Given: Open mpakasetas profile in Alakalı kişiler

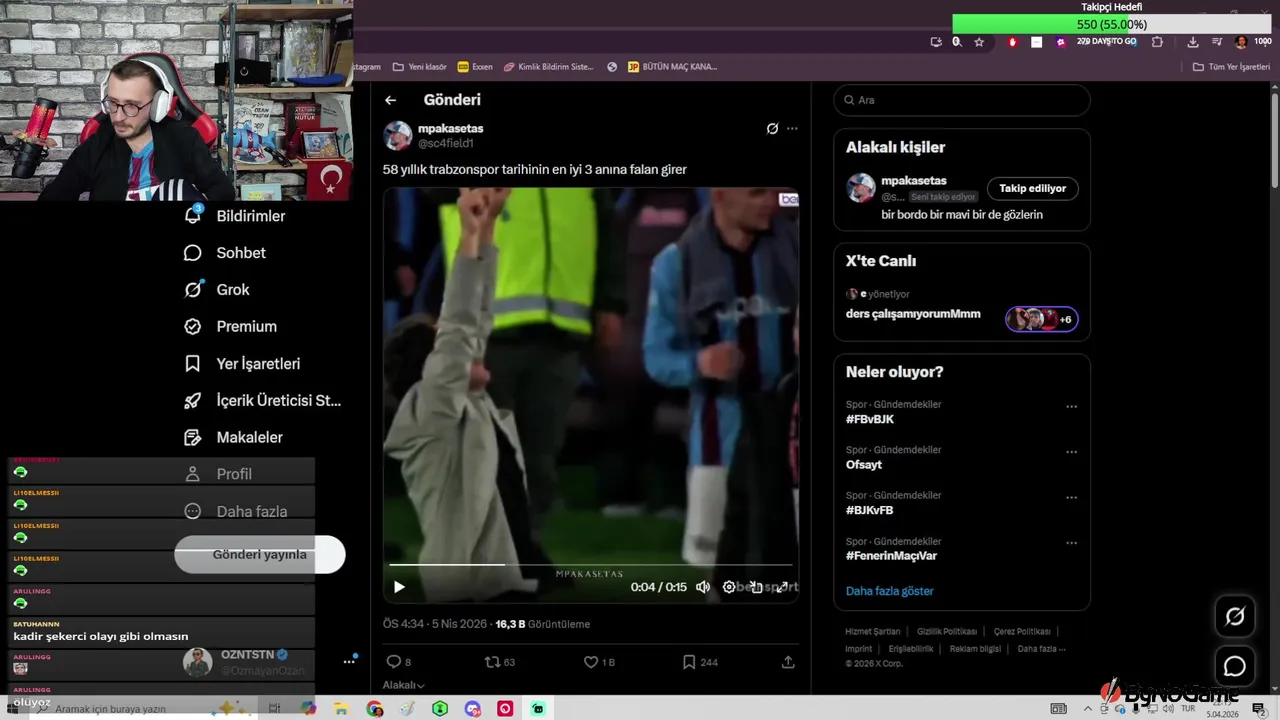Looking at the screenshot, I should [x=913, y=181].
